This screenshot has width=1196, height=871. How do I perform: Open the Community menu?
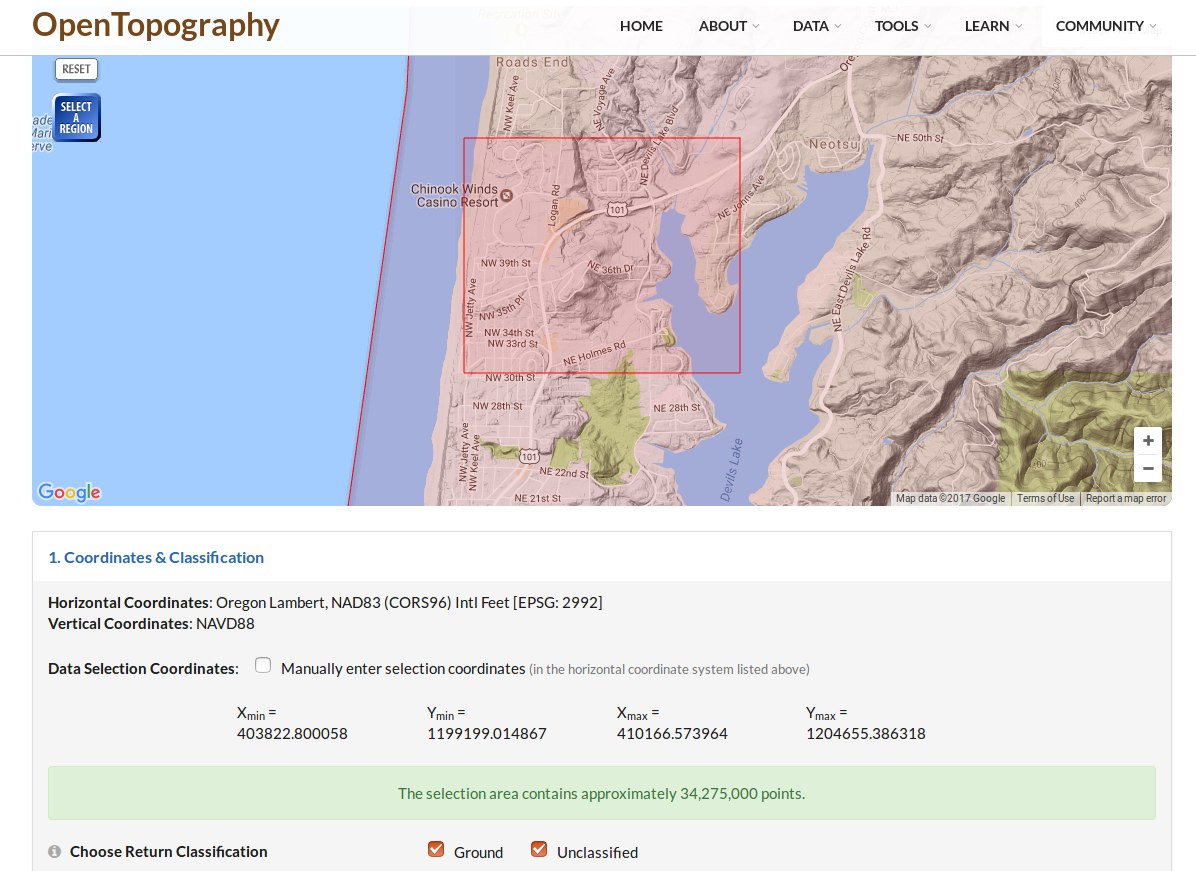[x=1105, y=26]
